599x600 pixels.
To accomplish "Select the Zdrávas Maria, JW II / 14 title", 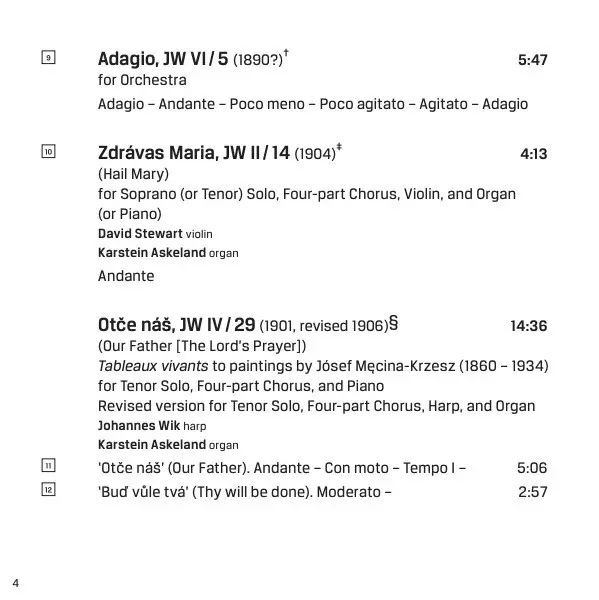I will 194,153.
